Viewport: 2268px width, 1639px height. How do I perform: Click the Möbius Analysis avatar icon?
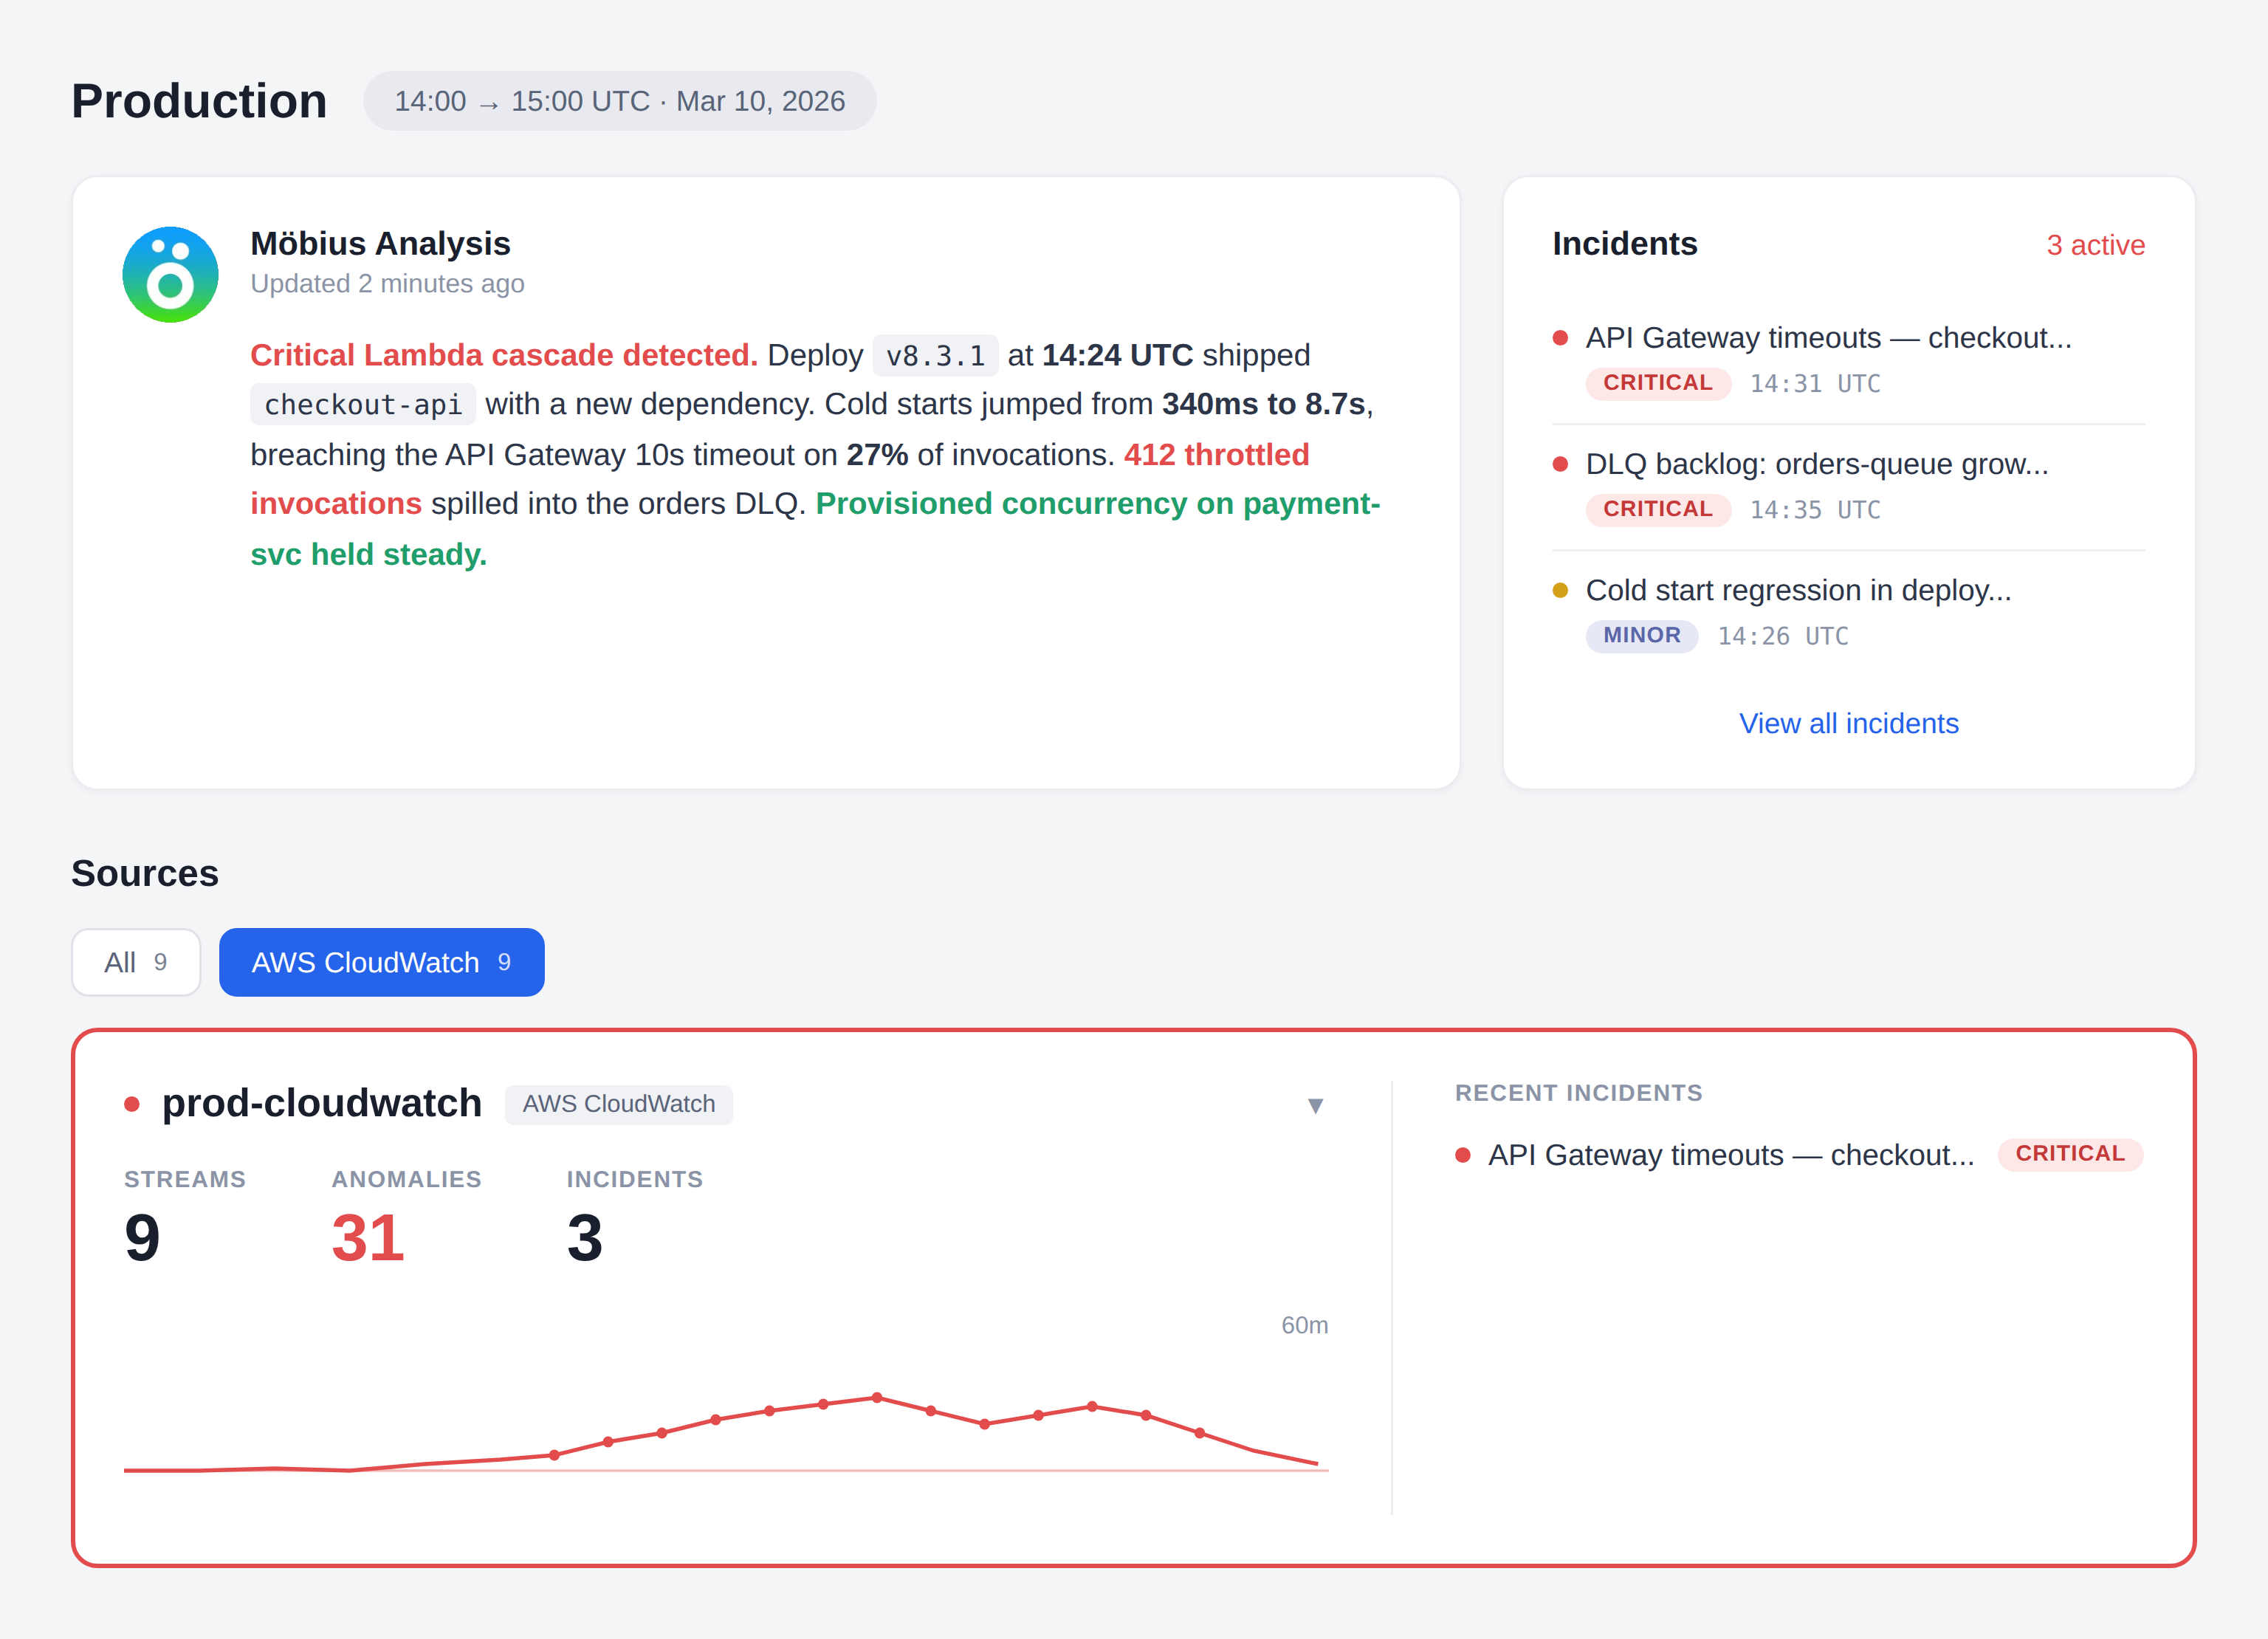click(x=170, y=274)
